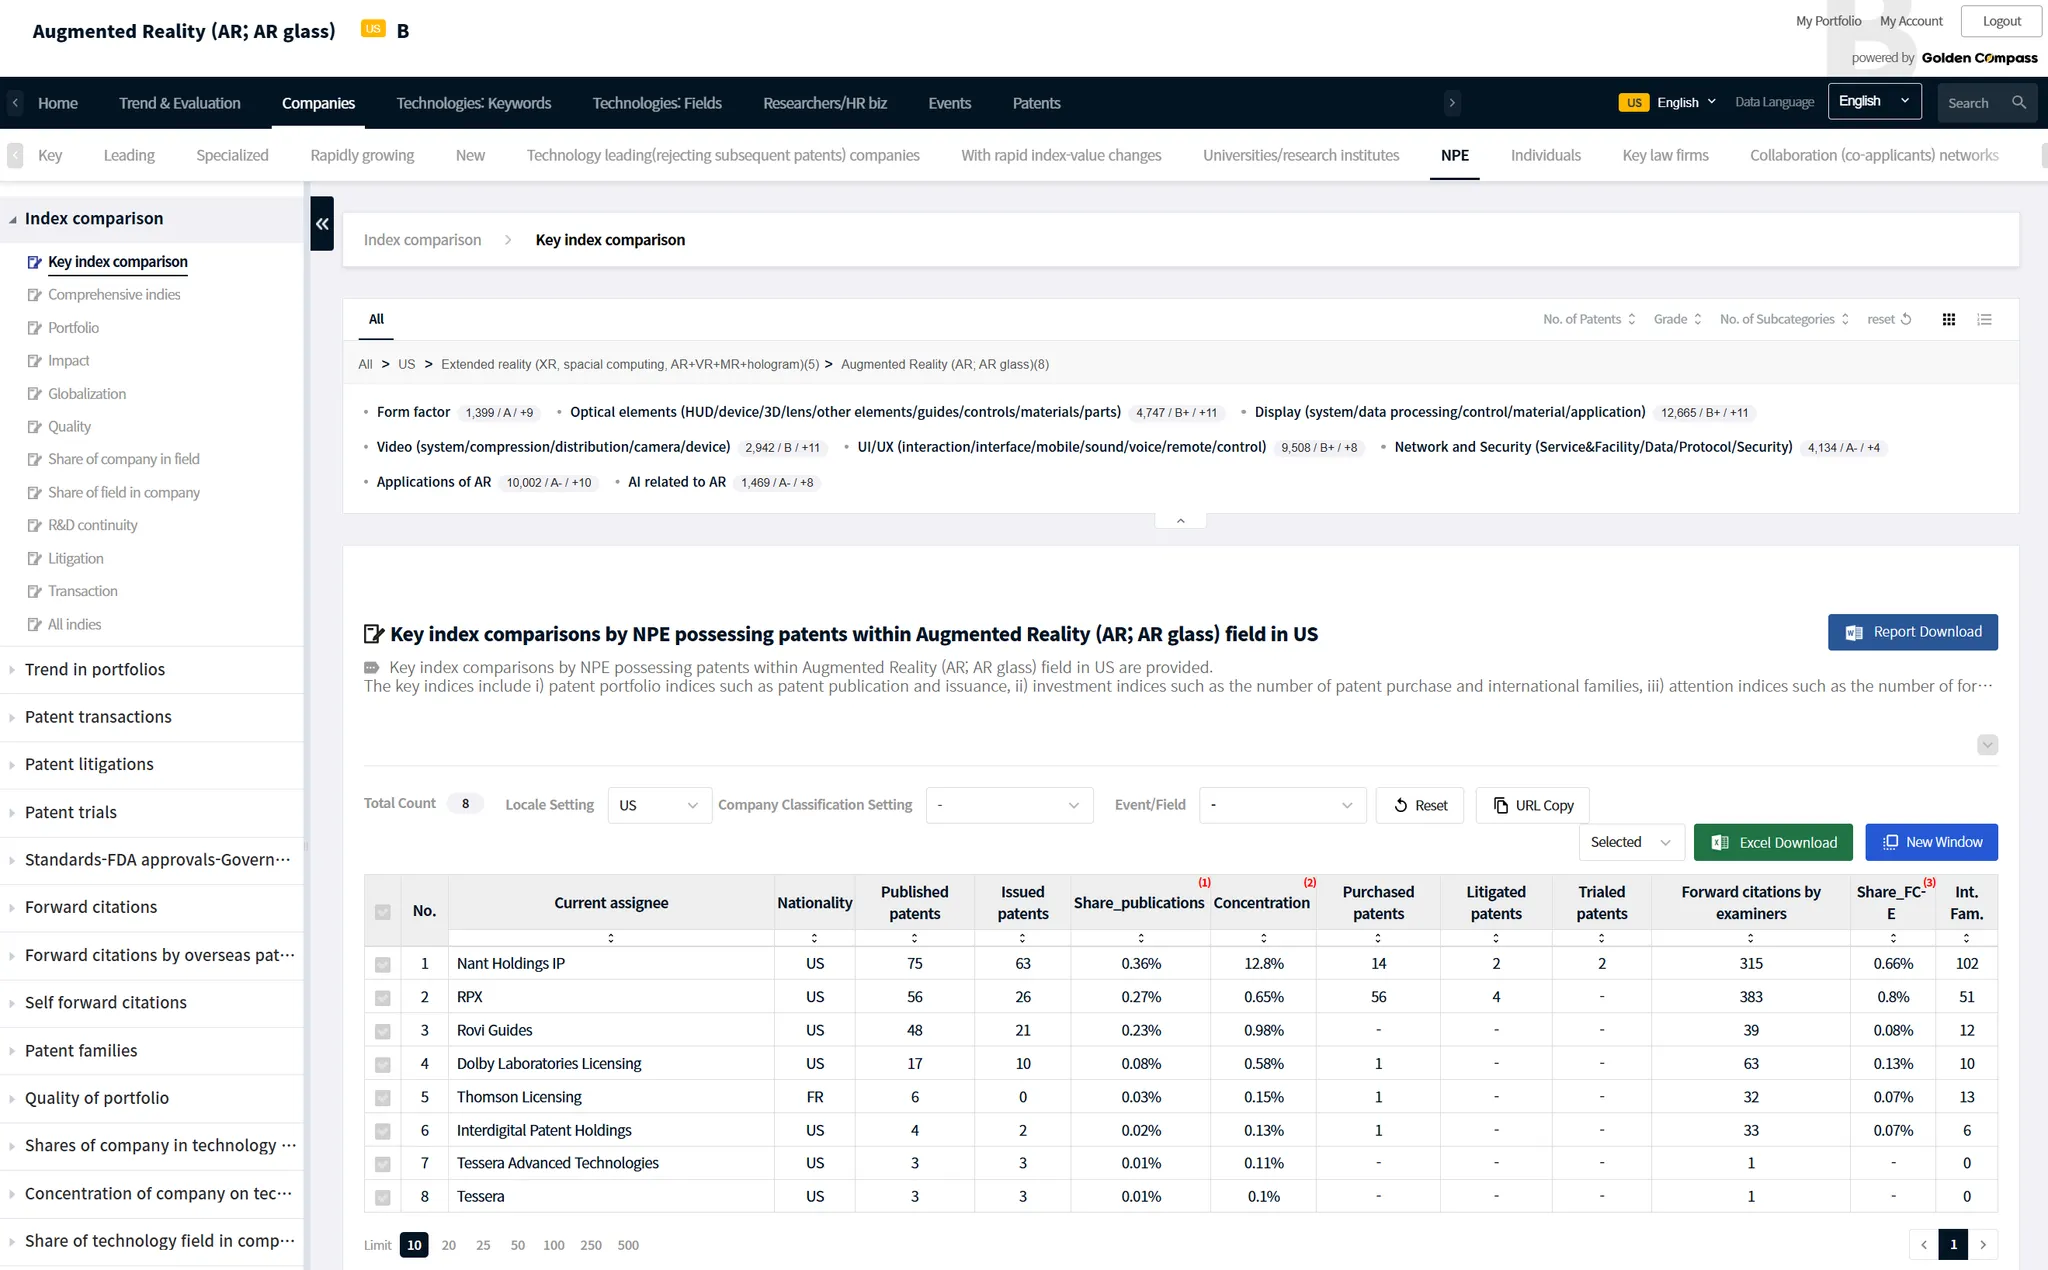Collapse the subcategory panel with up chevron
Screen dimensions: 2048x1270
(1180, 520)
